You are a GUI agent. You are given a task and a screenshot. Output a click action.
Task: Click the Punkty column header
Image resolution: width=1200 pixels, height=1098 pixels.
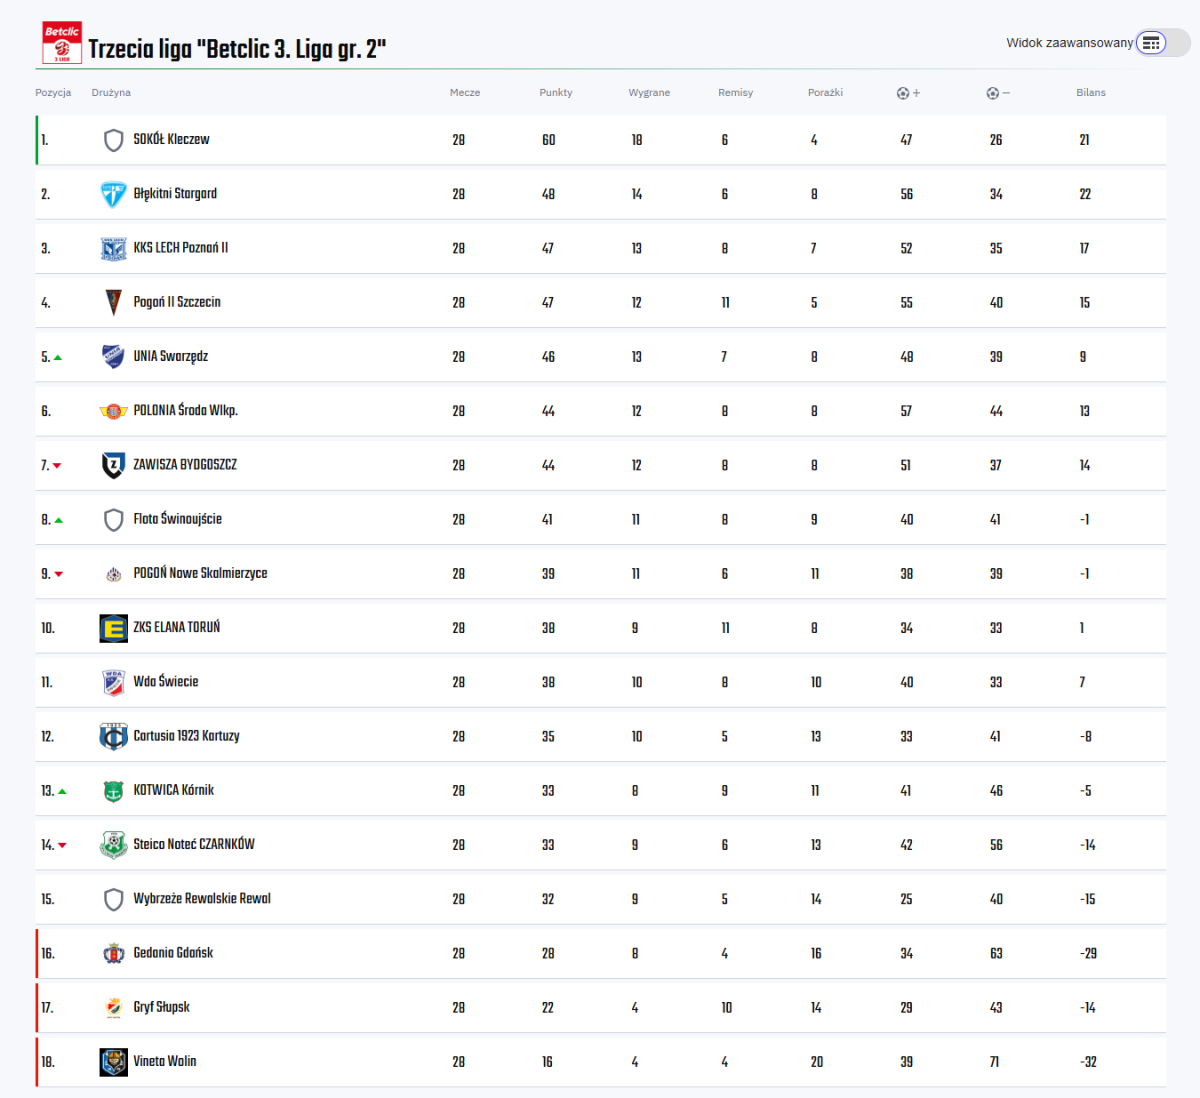tap(556, 93)
